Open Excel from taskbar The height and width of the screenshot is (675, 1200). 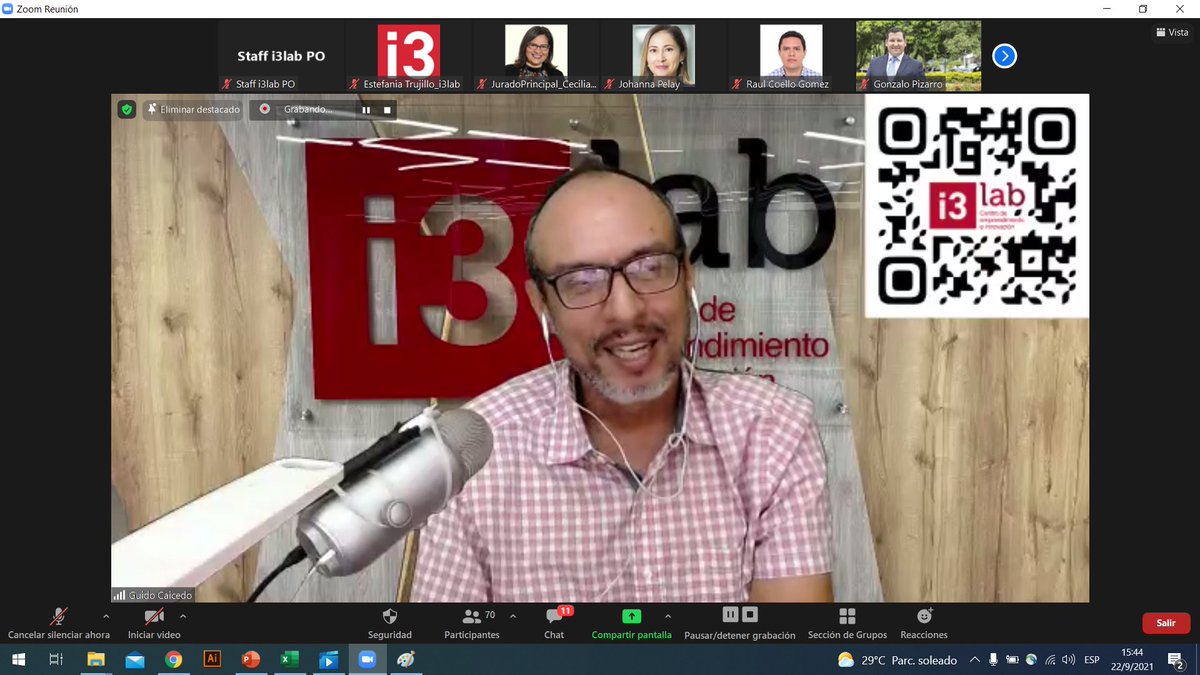289,660
